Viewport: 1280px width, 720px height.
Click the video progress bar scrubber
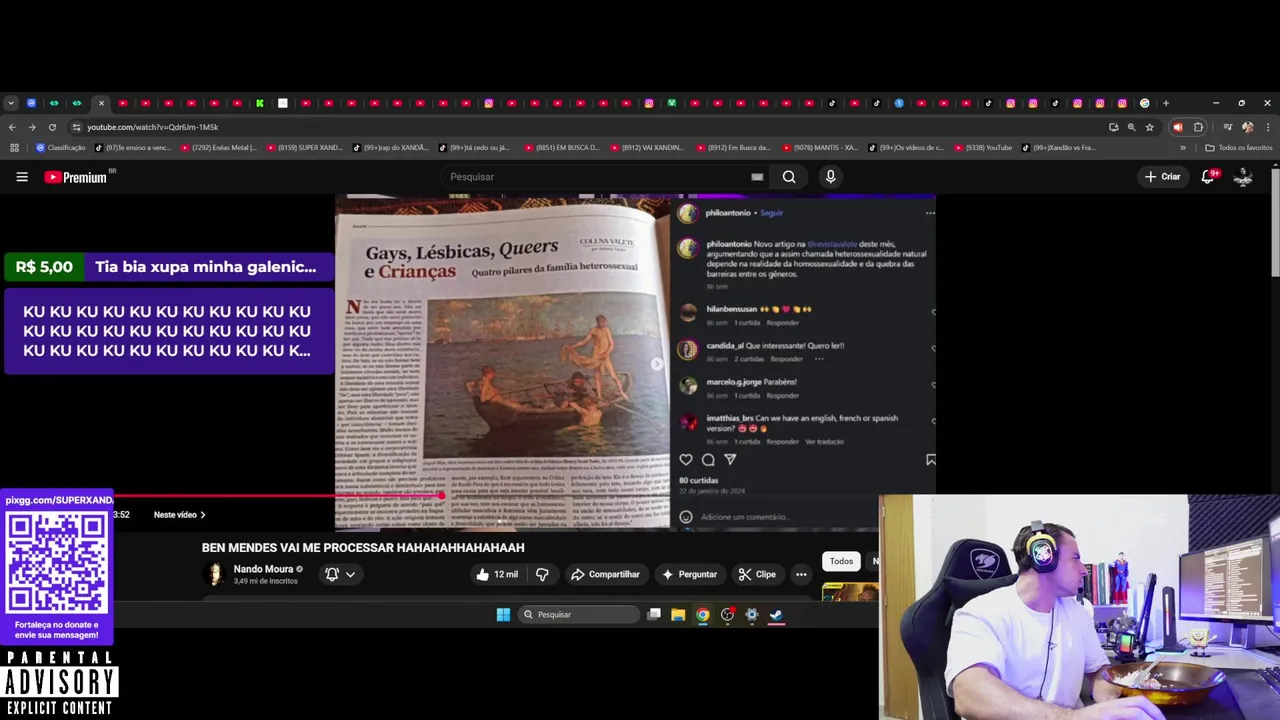pos(441,495)
